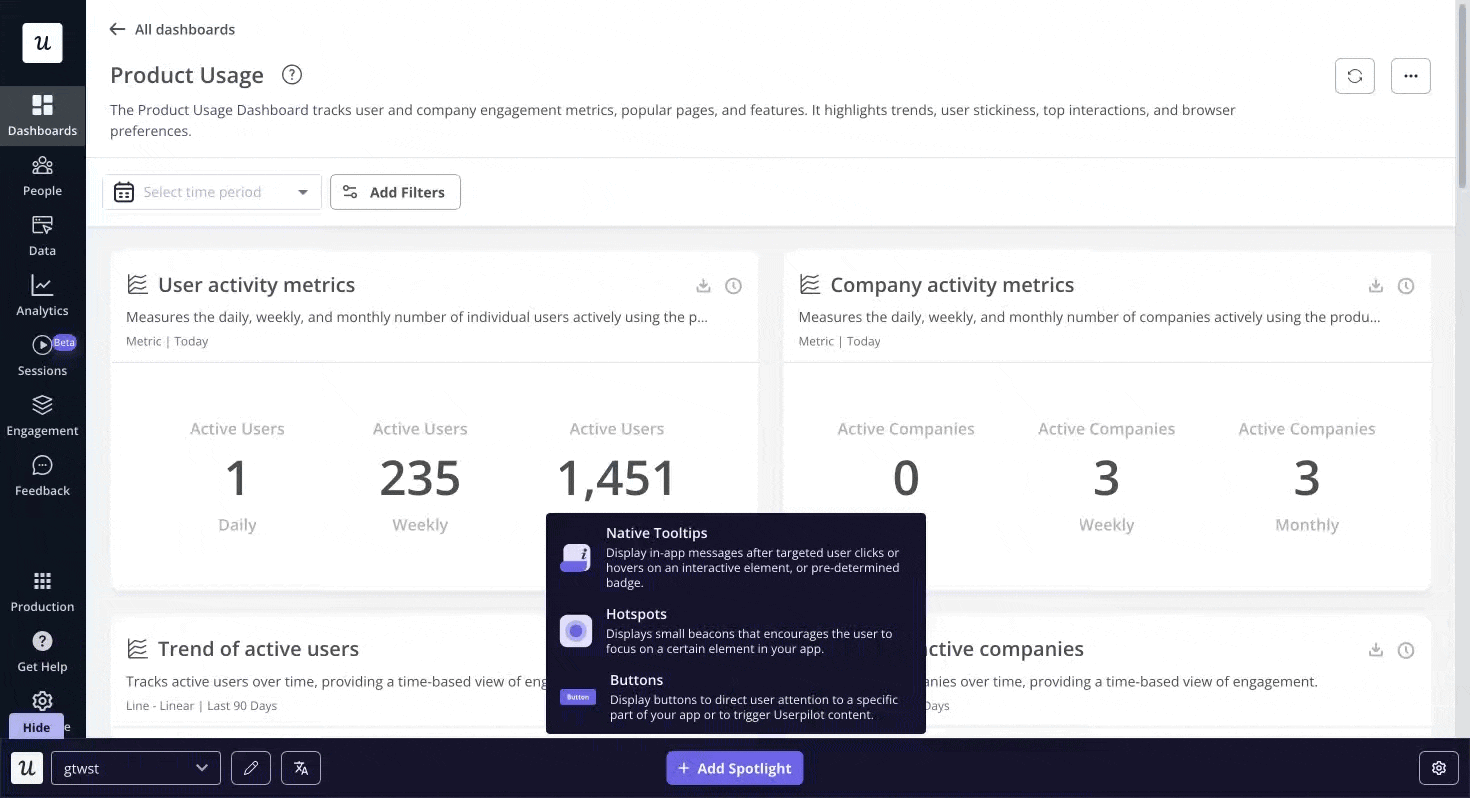Click the Add Filters button

point(395,191)
